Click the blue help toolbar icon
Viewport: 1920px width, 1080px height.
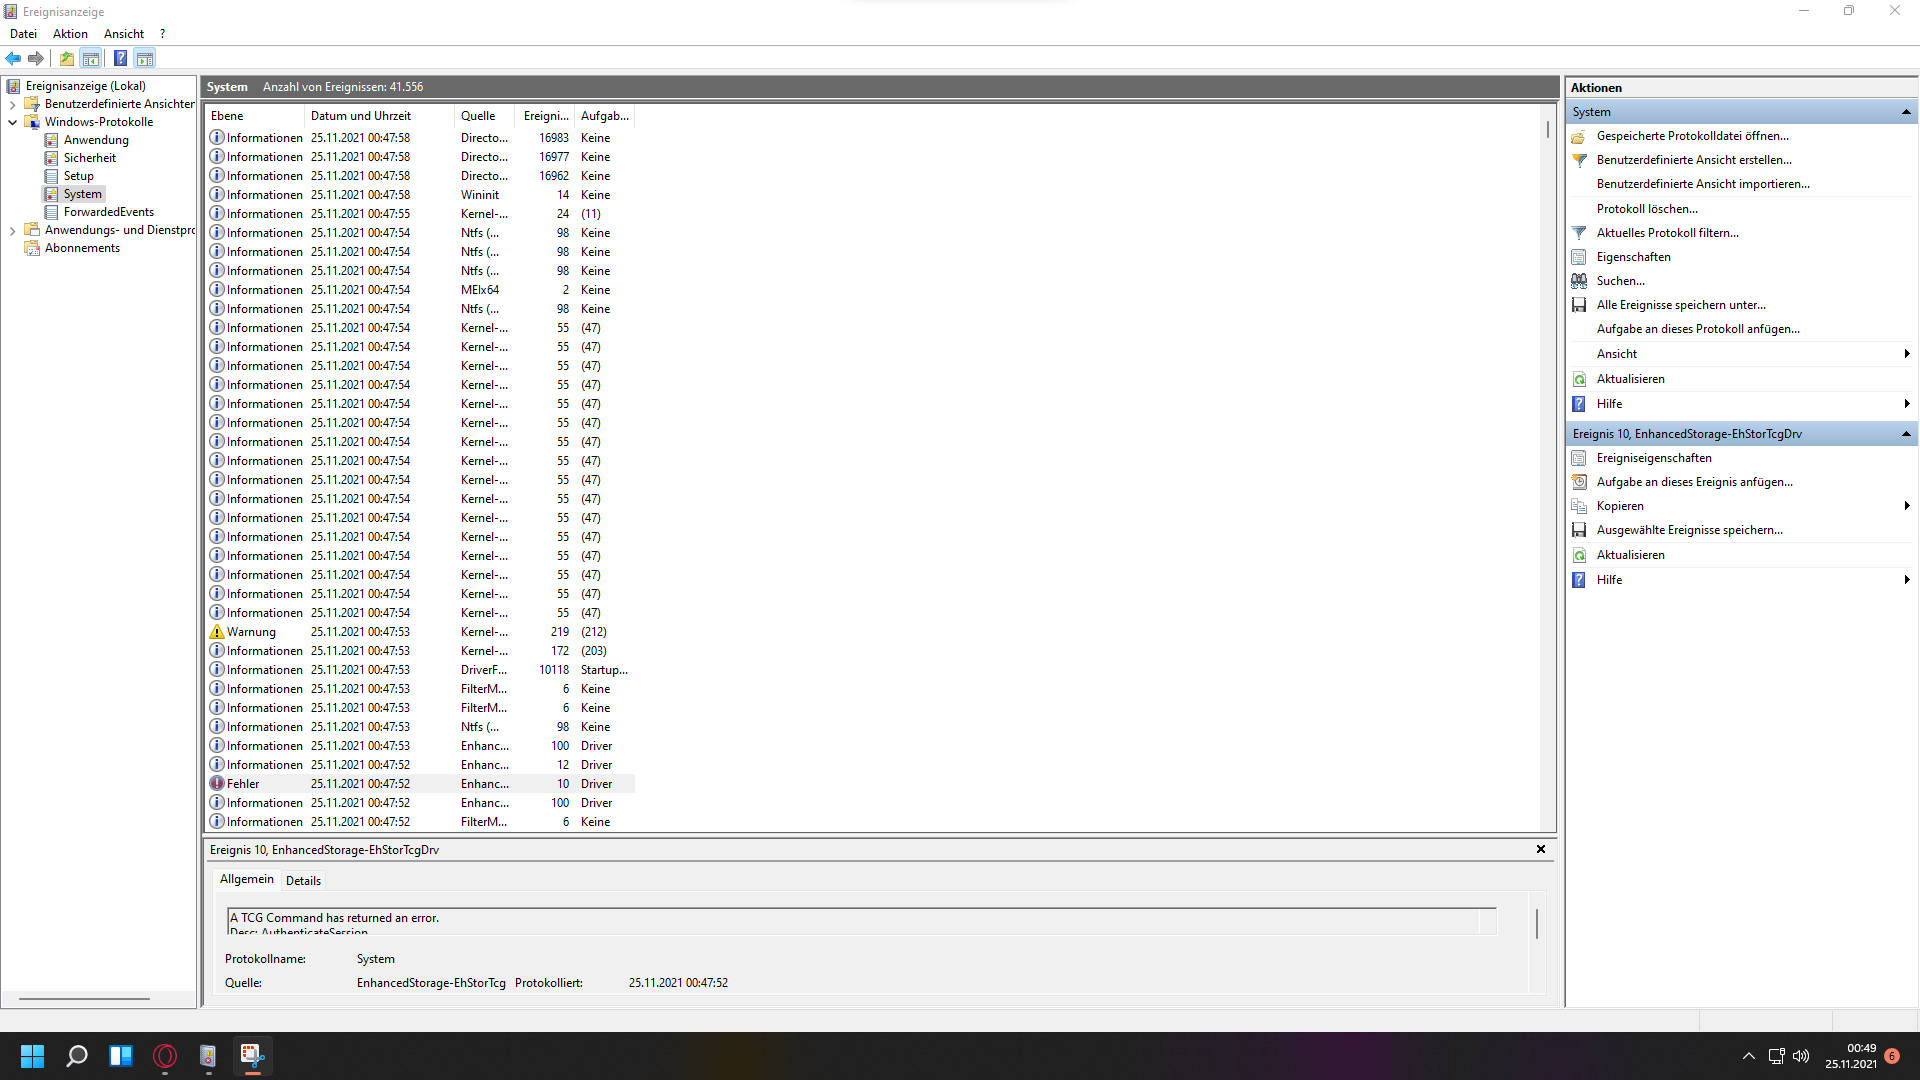[x=120, y=58]
